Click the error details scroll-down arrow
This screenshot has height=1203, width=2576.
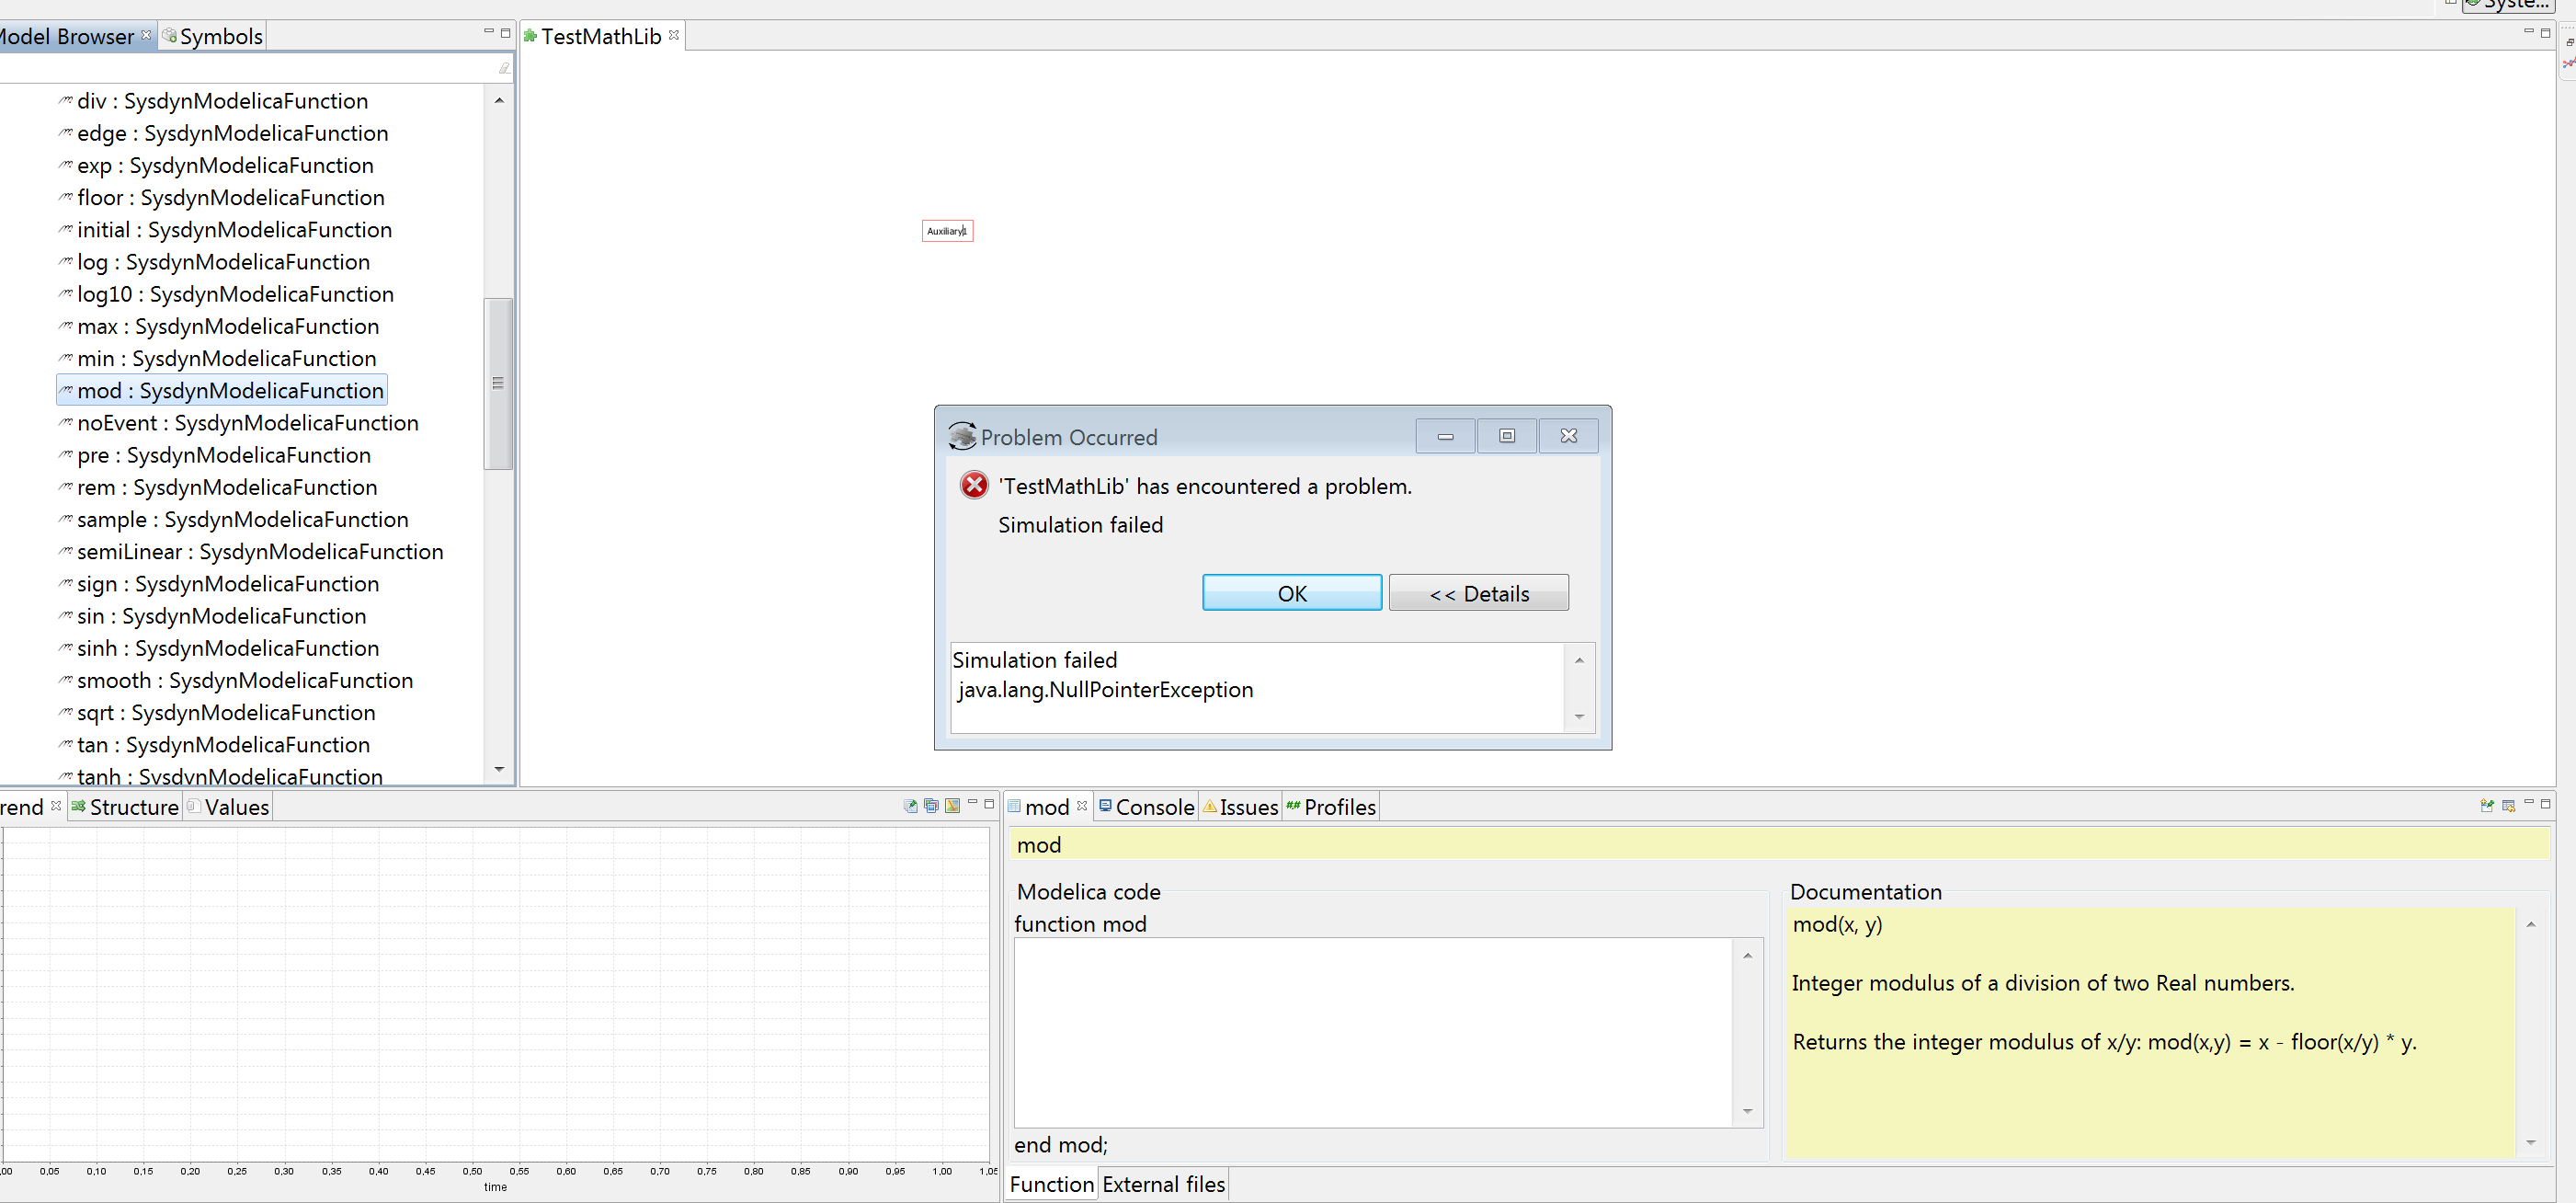coord(1579,716)
